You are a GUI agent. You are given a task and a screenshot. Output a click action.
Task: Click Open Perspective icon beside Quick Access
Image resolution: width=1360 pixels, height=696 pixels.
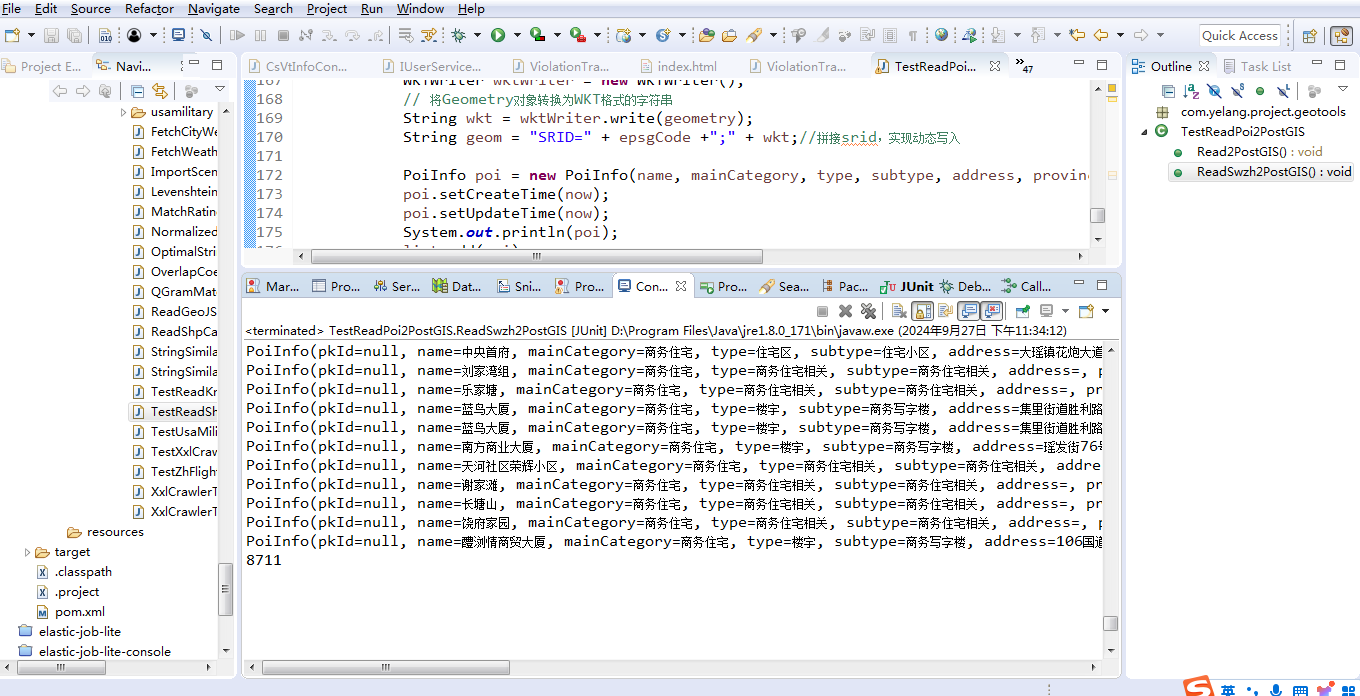click(x=1309, y=35)
